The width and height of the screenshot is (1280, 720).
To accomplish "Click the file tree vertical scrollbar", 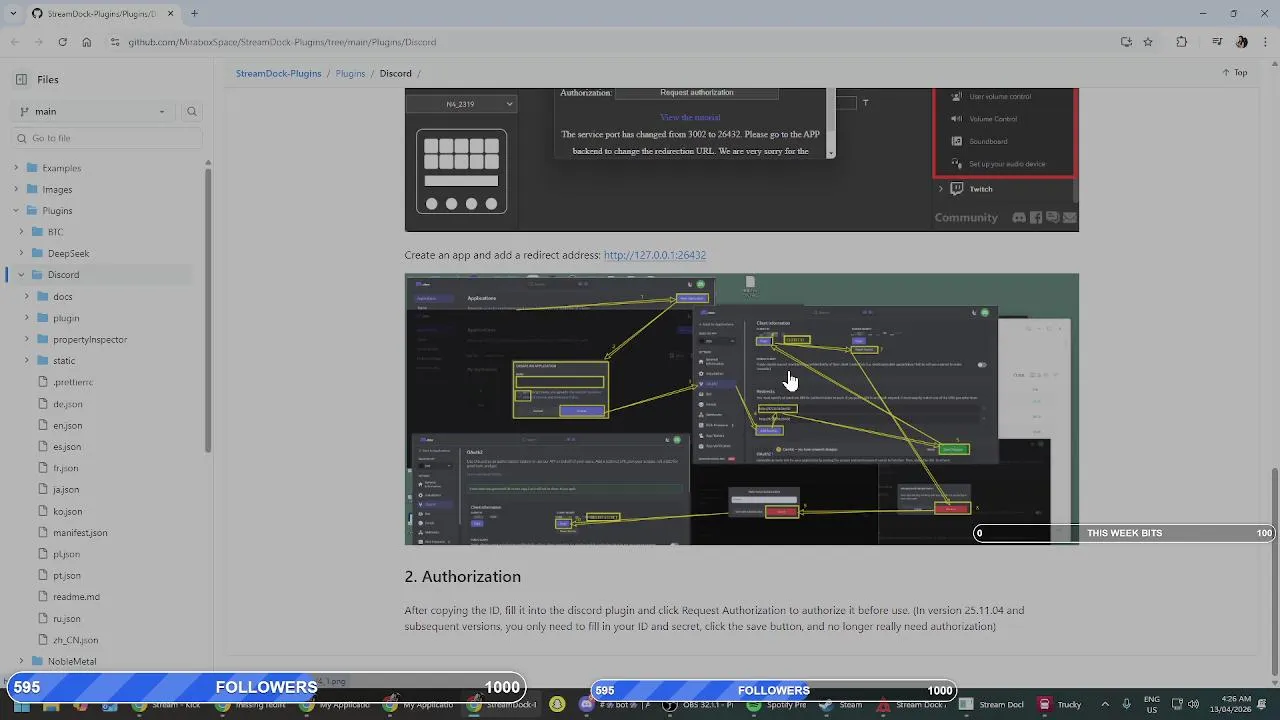I will 208,310.
